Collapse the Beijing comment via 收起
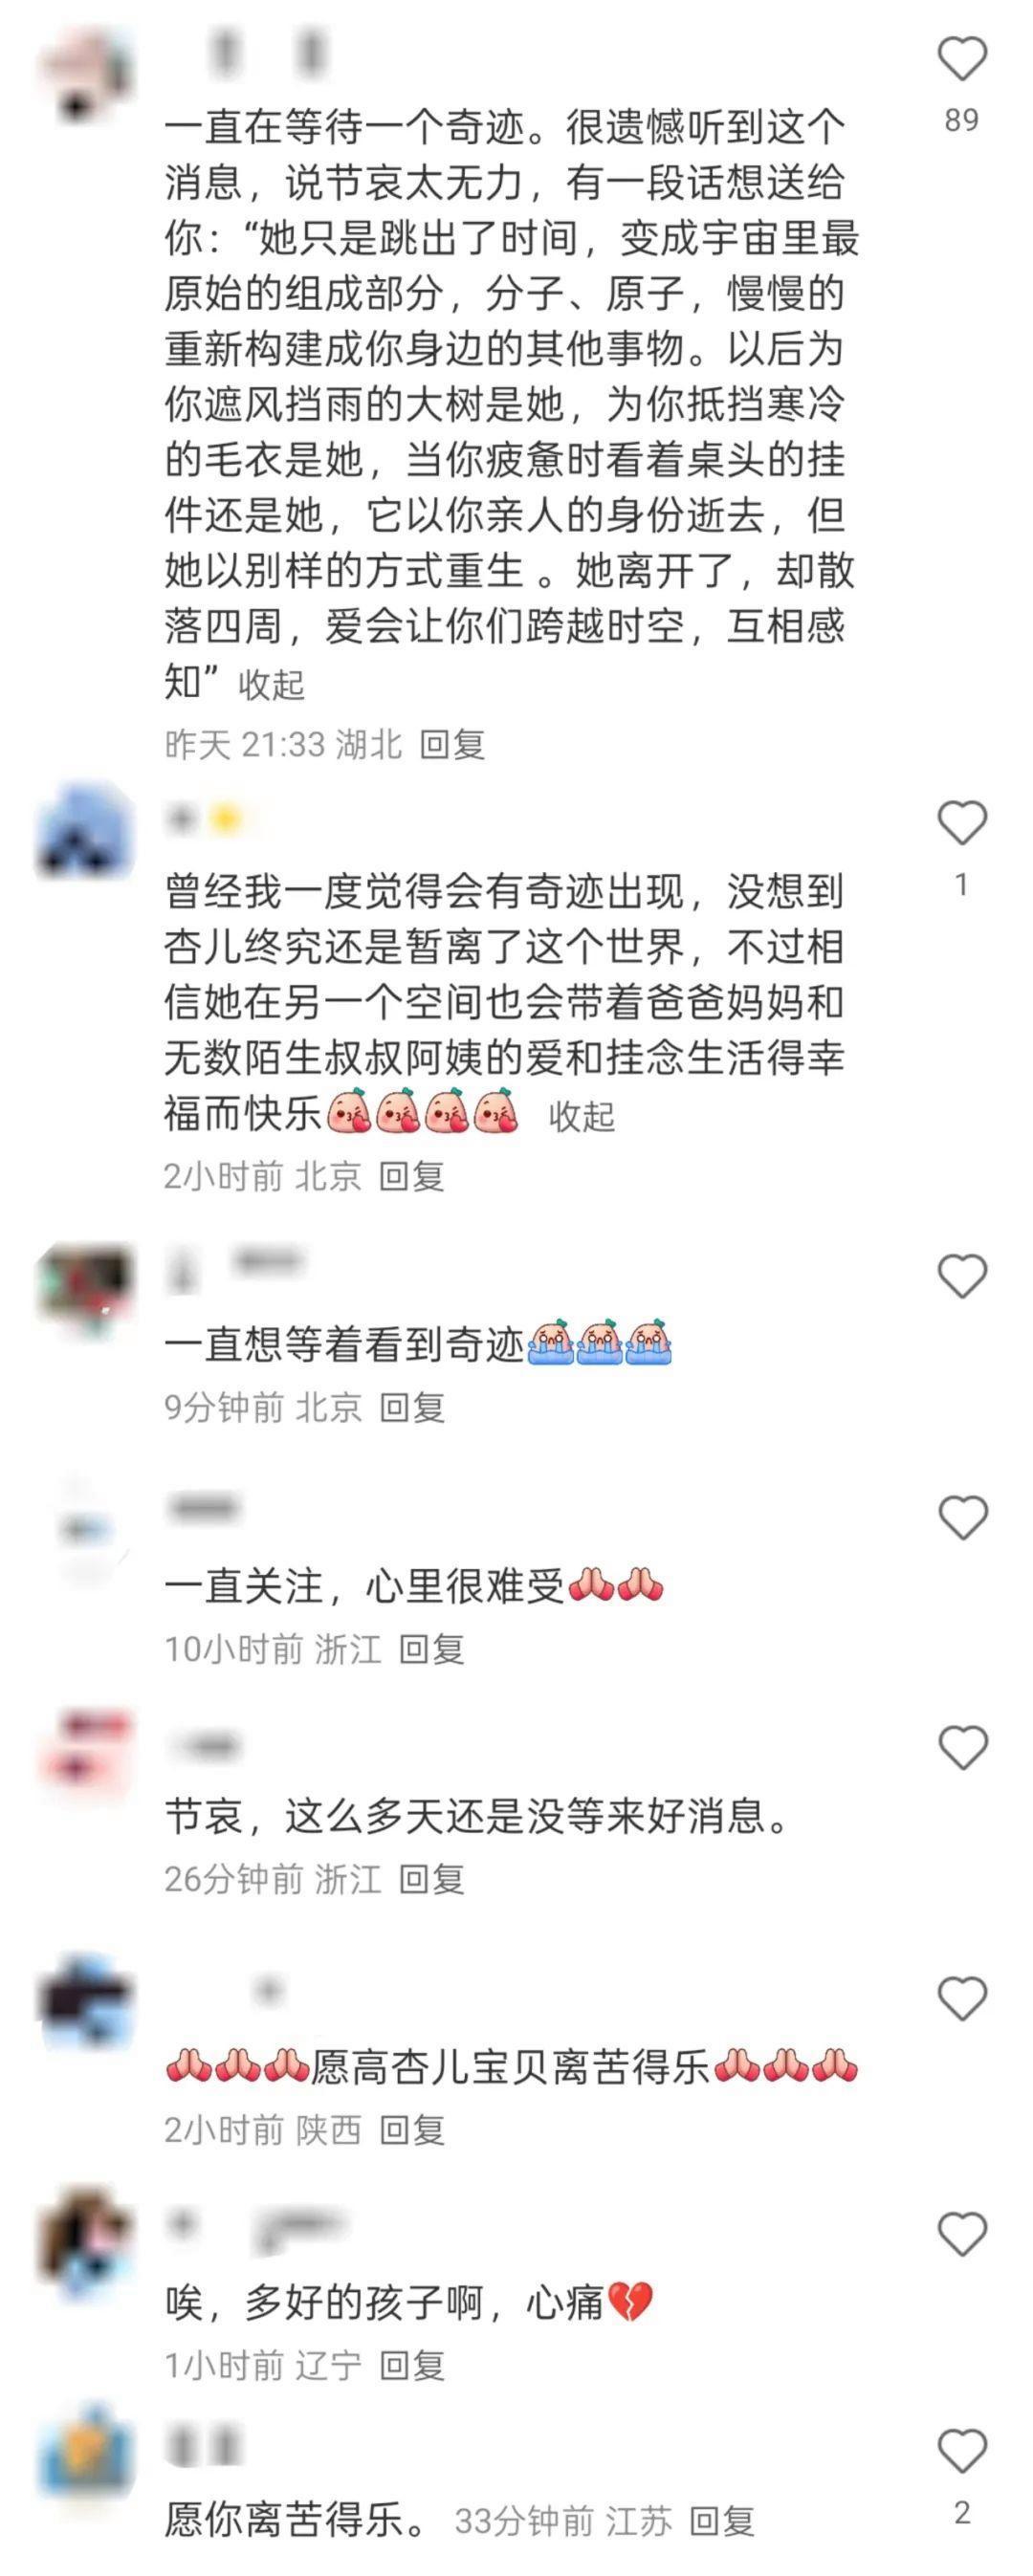1033x2576 pixels. pyautogui.click(x=581, y=1117)
